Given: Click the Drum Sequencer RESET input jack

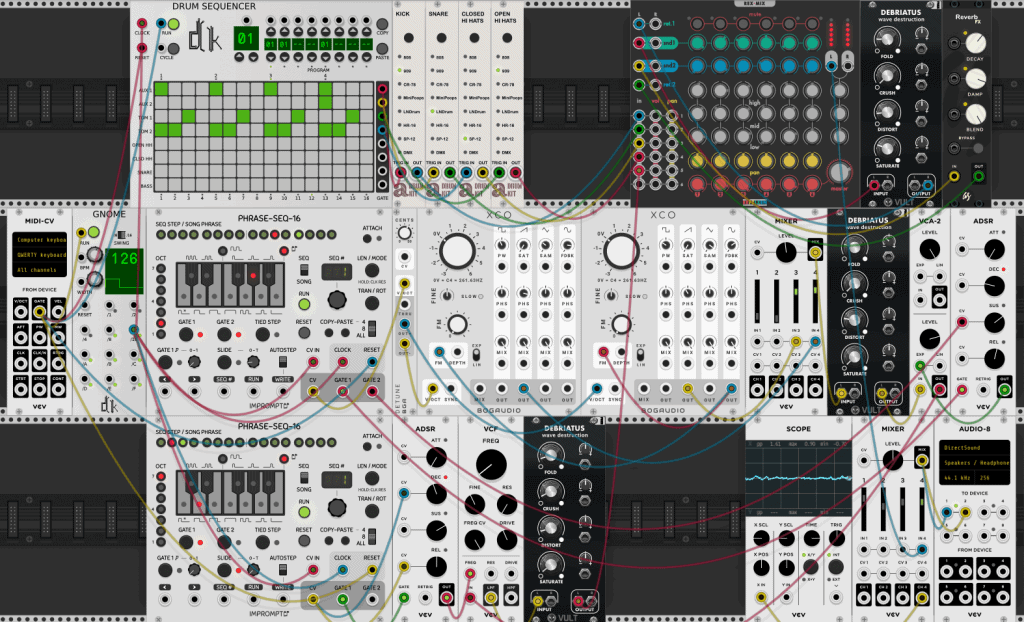Looking at the screenshot, I should pyautogui.click(x=142, y=48).
